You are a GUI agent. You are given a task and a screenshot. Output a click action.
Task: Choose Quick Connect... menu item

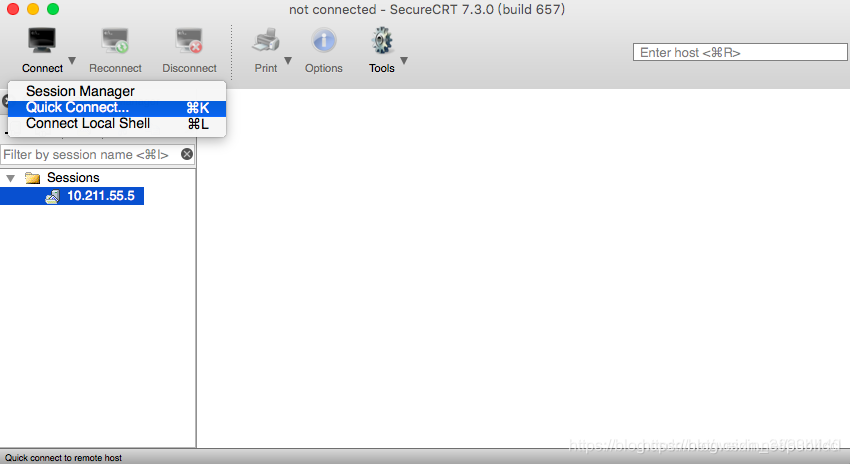pyautogui.click(x=117, y=108)
